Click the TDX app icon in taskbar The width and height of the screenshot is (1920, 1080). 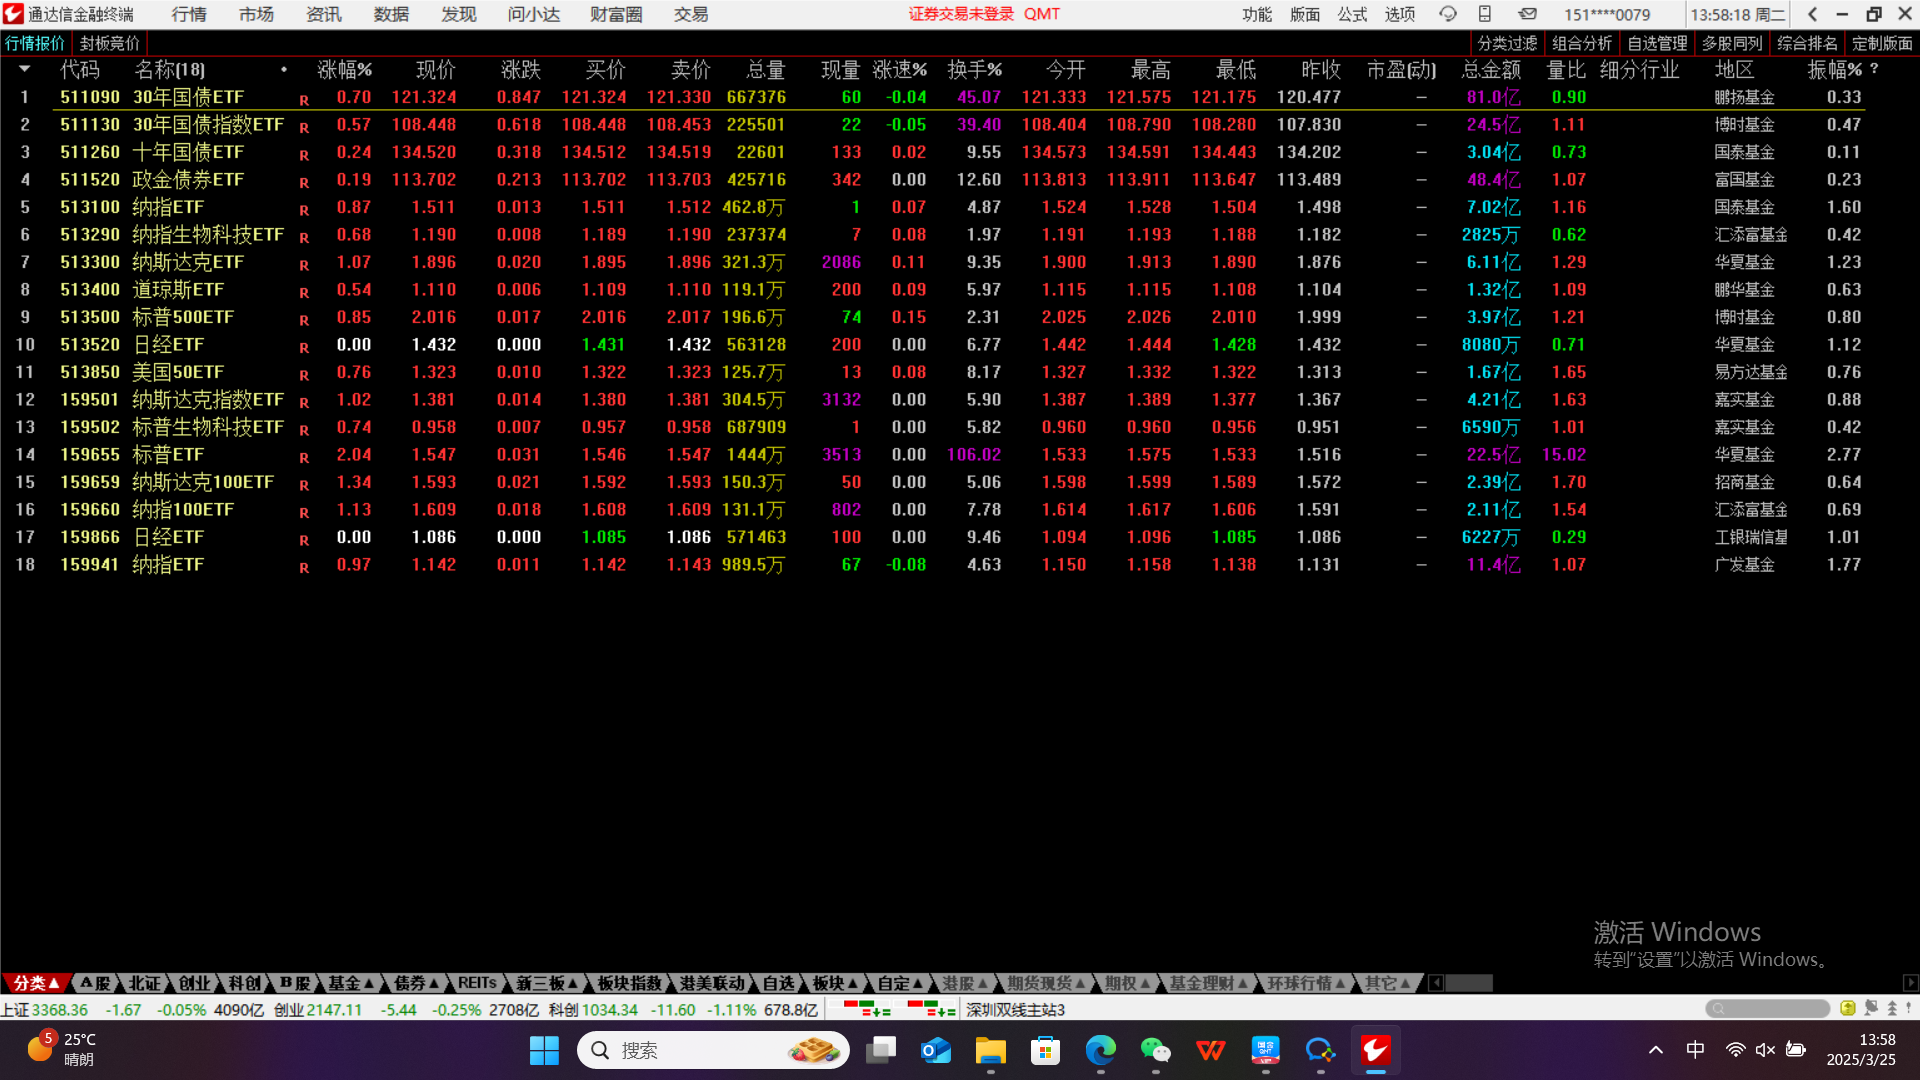click(x=1375, y=1050)
